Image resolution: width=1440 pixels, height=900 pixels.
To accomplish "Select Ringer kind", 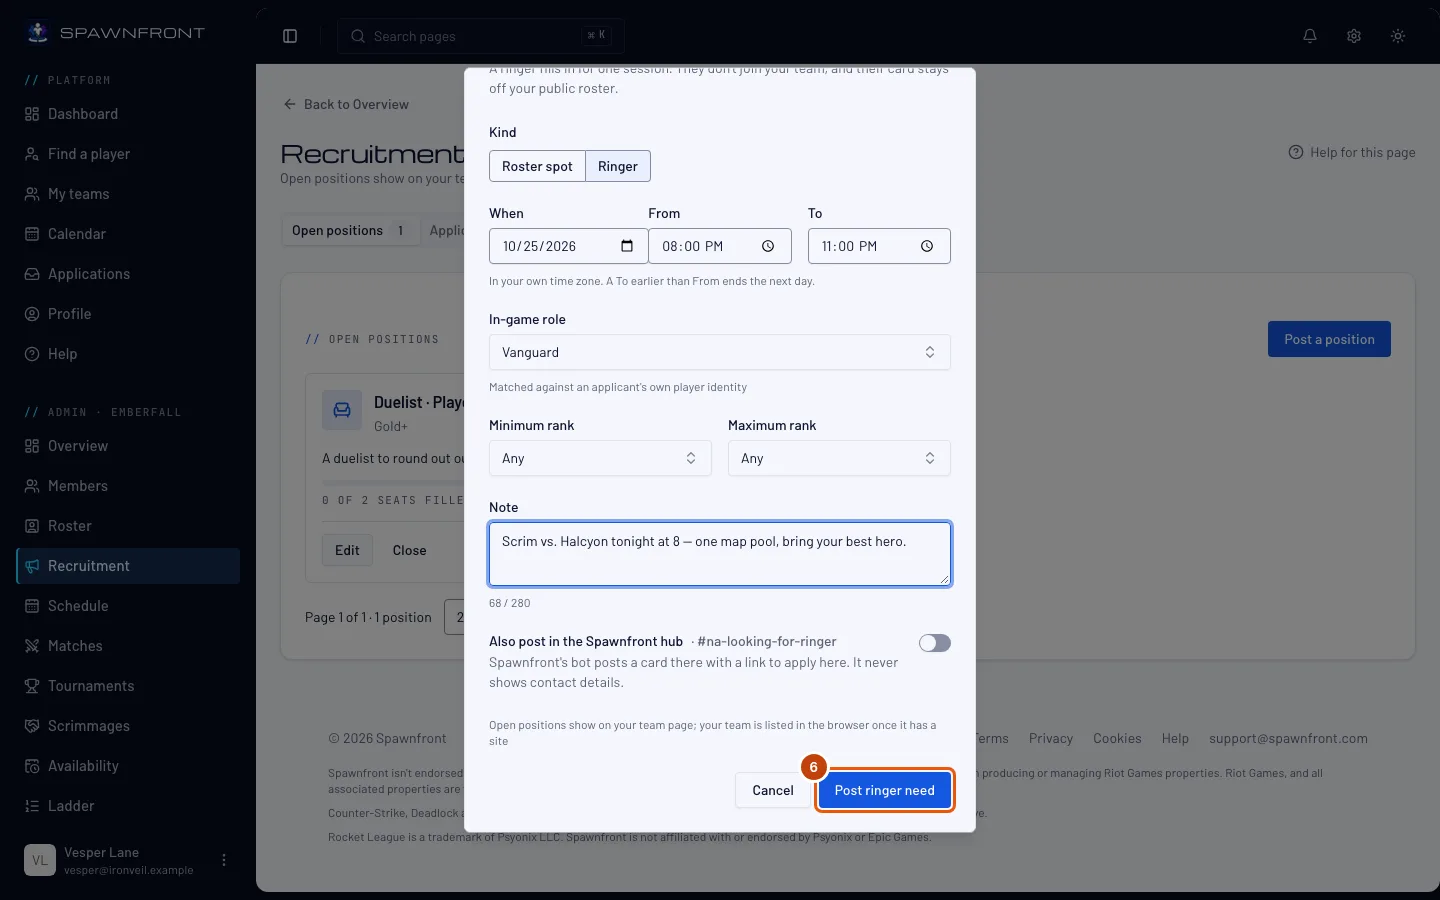I will tap(618, 166).
